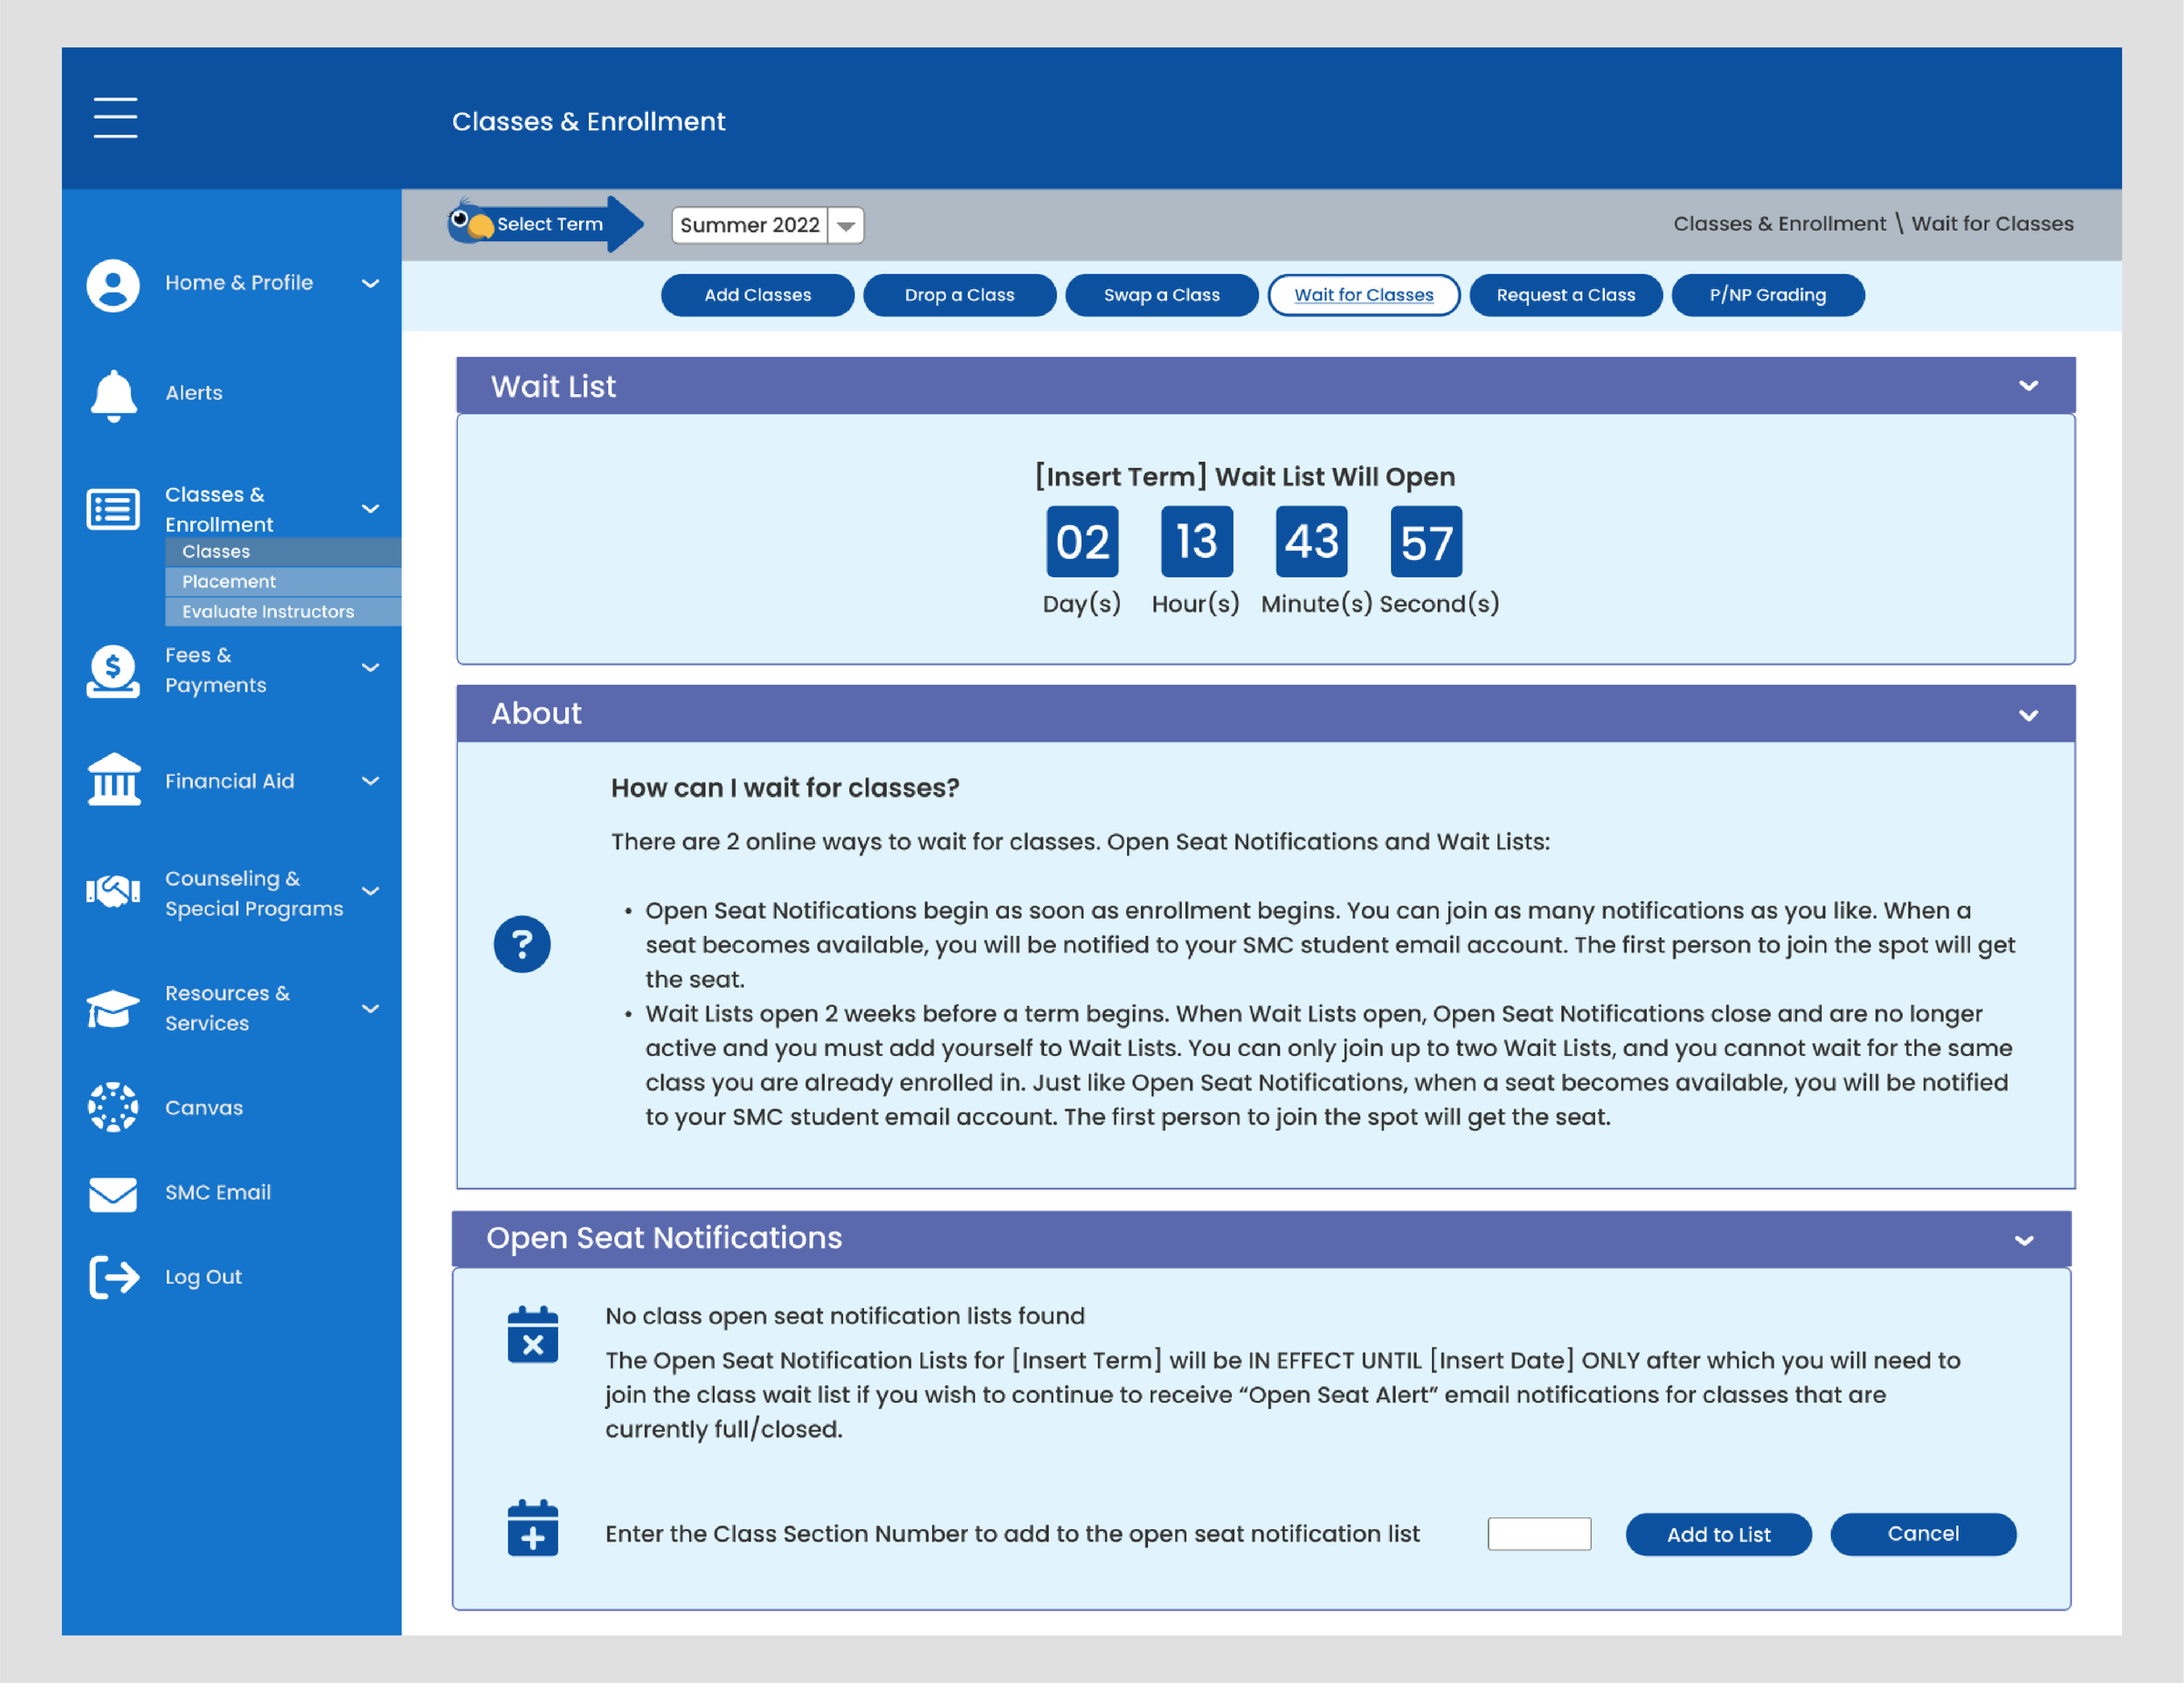Open the hamburger menu icon
The image size is (2184, 1683).
115,118
